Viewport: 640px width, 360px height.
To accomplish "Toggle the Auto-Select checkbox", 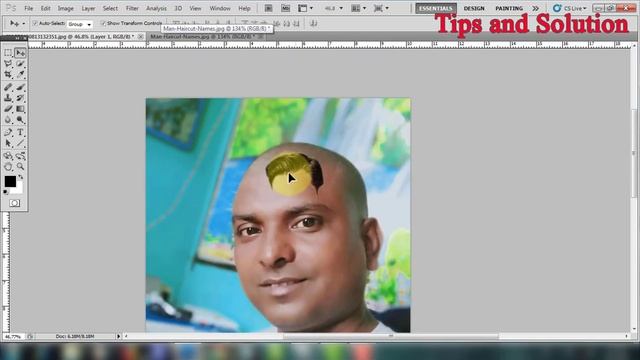I will coord(35,24).
